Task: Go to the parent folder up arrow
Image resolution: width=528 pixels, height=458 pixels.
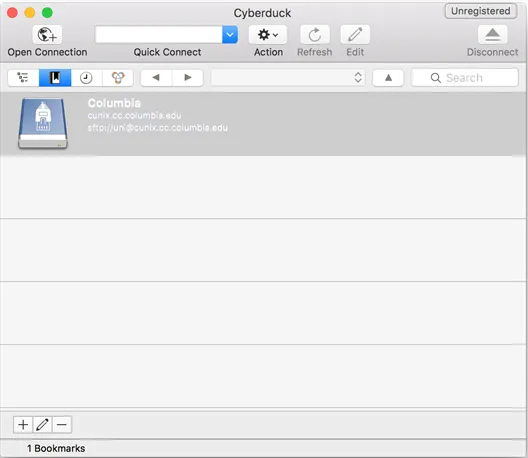Action: coord(388,78)
